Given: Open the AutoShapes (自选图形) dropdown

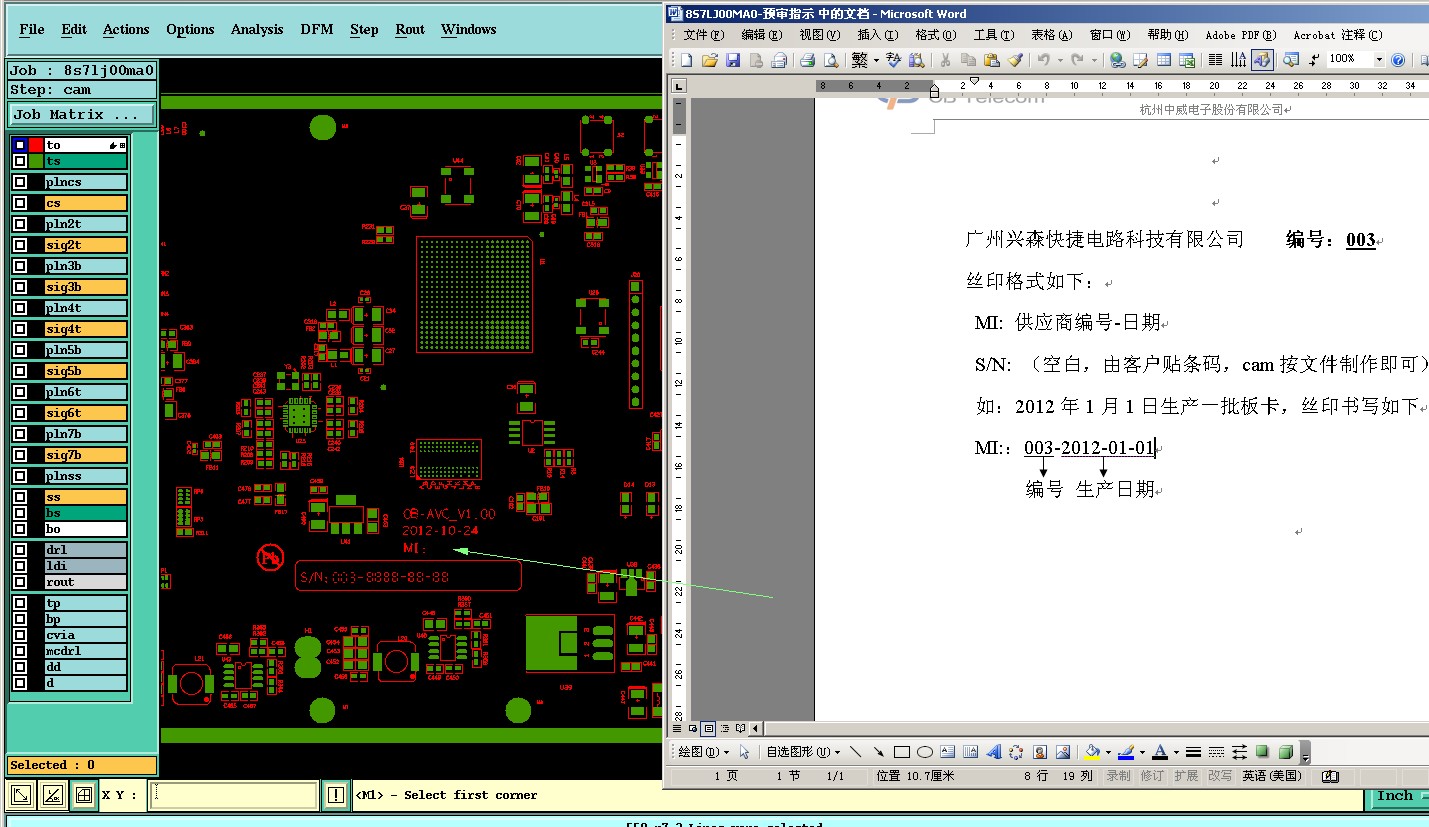Looking at the screenshot, I should click(x=803, y=752).
